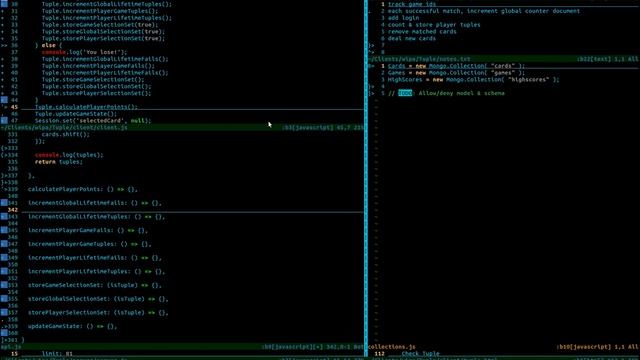Click 'Allow/deny model & schema' comment text

click(x=461, y=93)
